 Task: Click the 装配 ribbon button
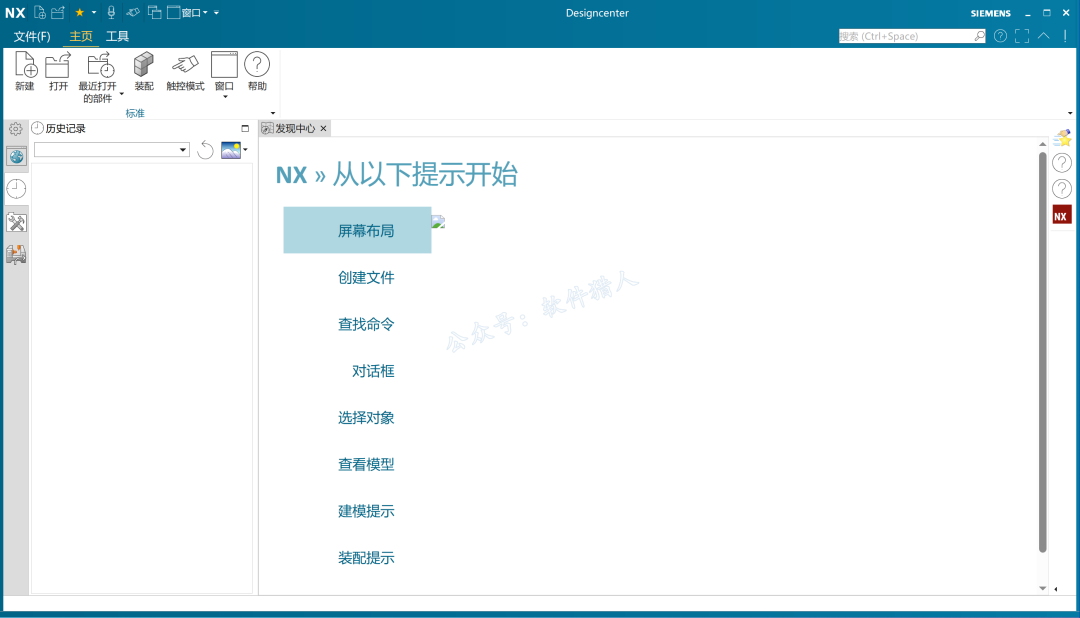[x=144, y=72]
